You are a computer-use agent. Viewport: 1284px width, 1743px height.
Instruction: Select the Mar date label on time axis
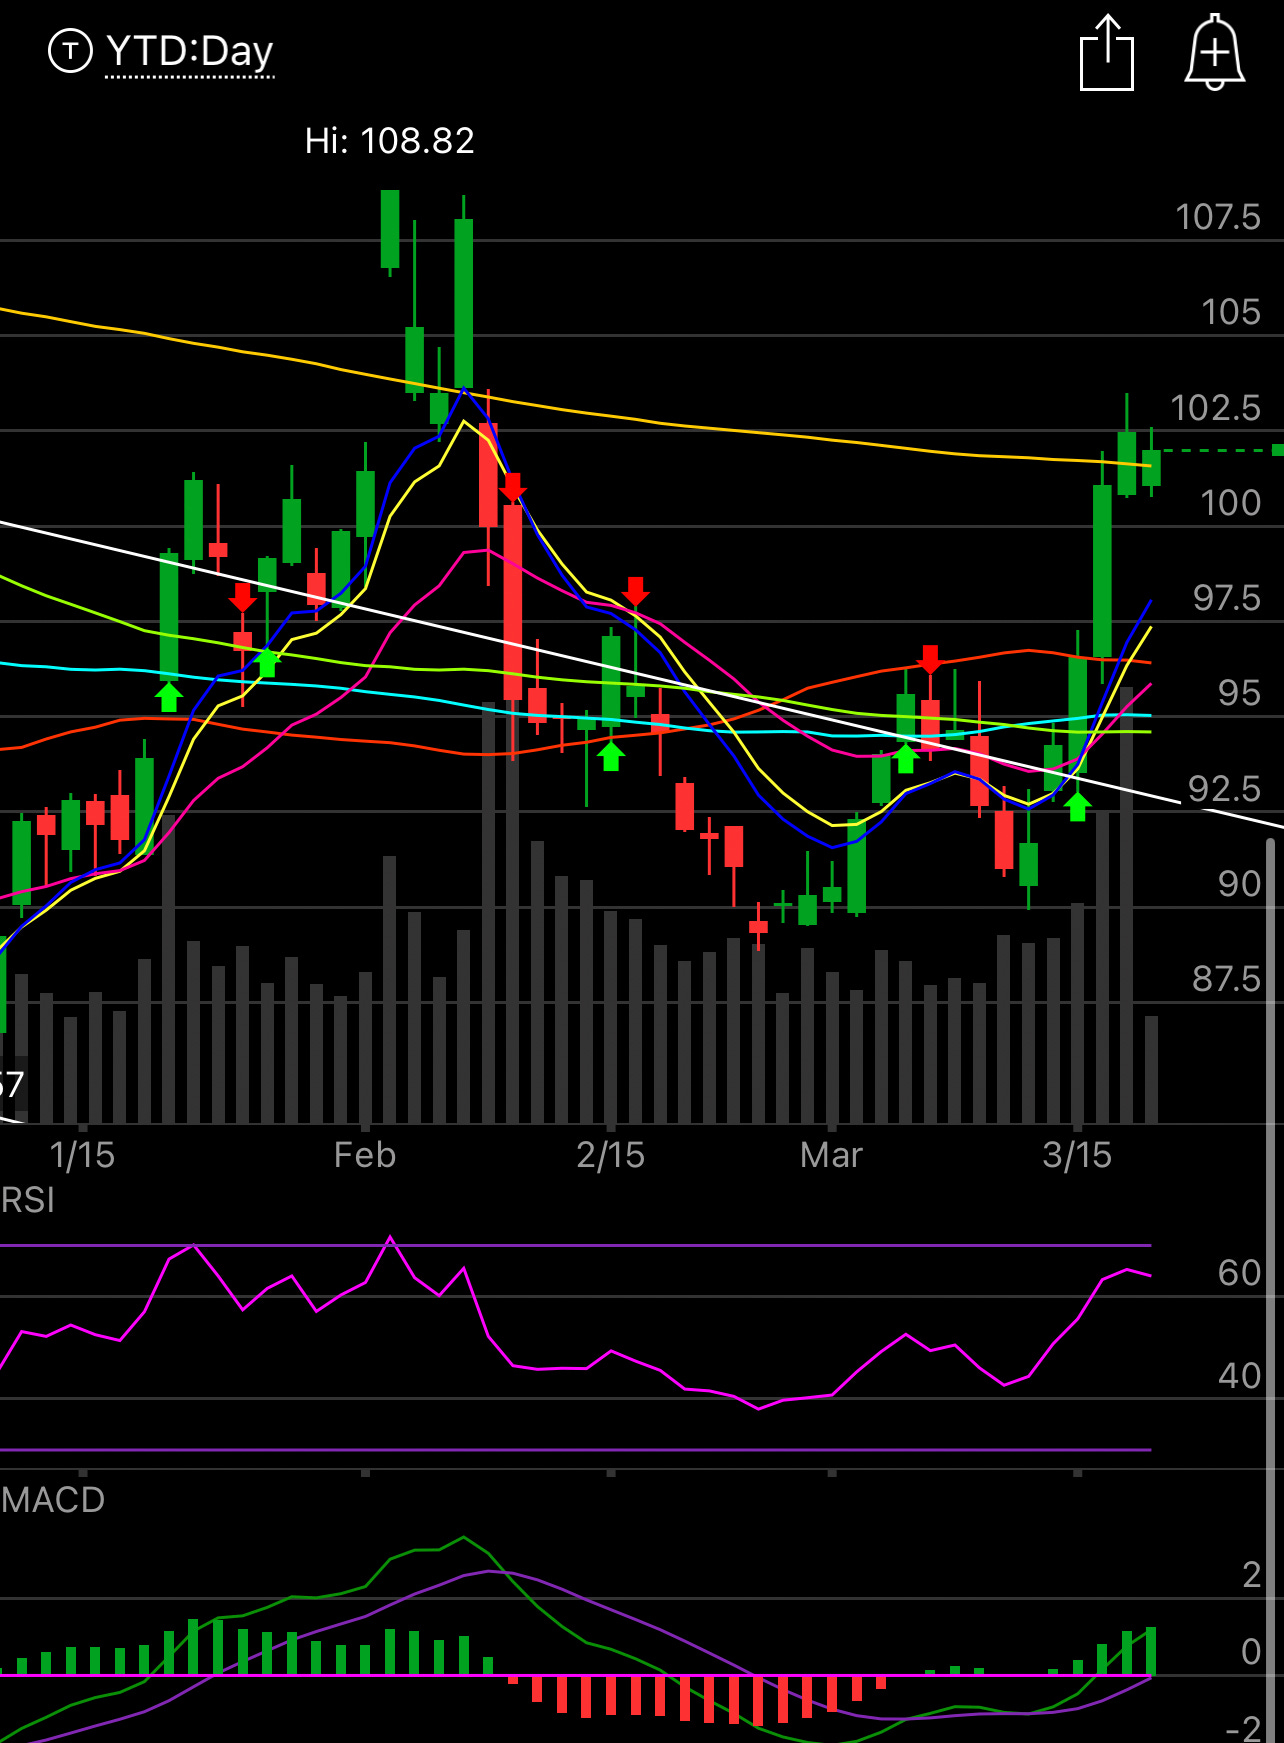pyautogui.click(x=831, y=1156)
